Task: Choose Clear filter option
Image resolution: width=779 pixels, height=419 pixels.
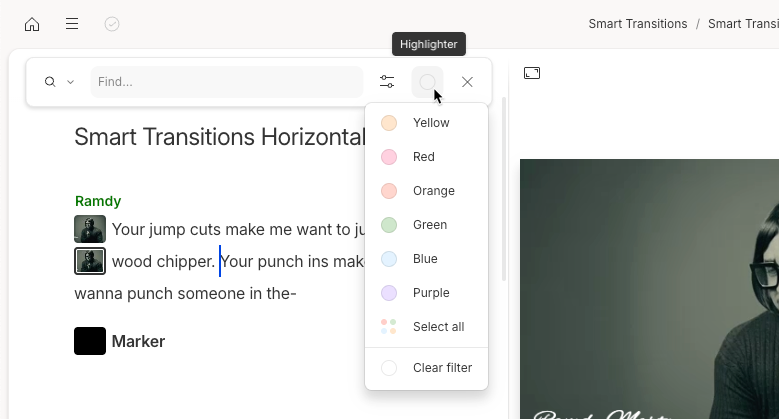Action: click(426, 368)
